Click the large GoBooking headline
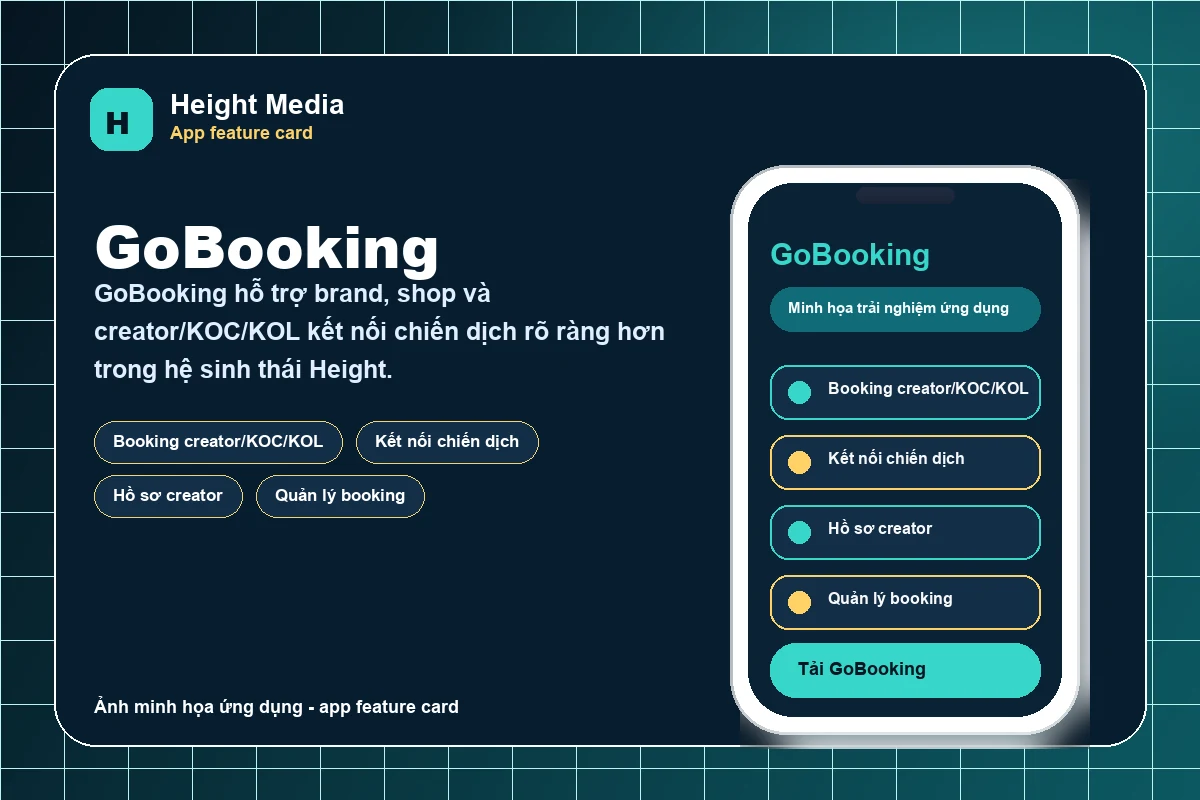Screen dimensions: 1200x800 point(267,248)
